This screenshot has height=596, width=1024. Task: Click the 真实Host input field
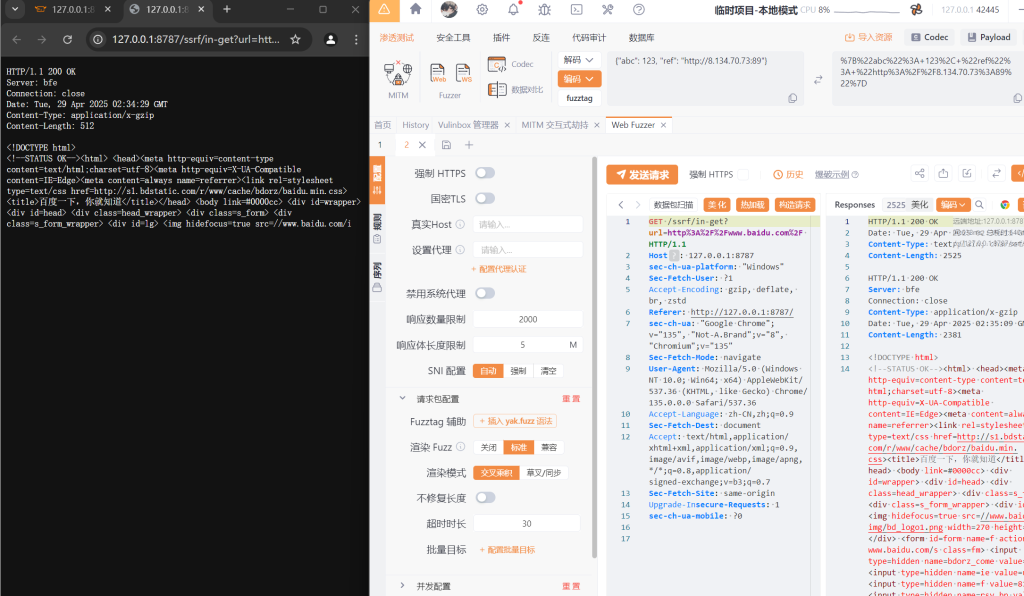click(527, 224)
